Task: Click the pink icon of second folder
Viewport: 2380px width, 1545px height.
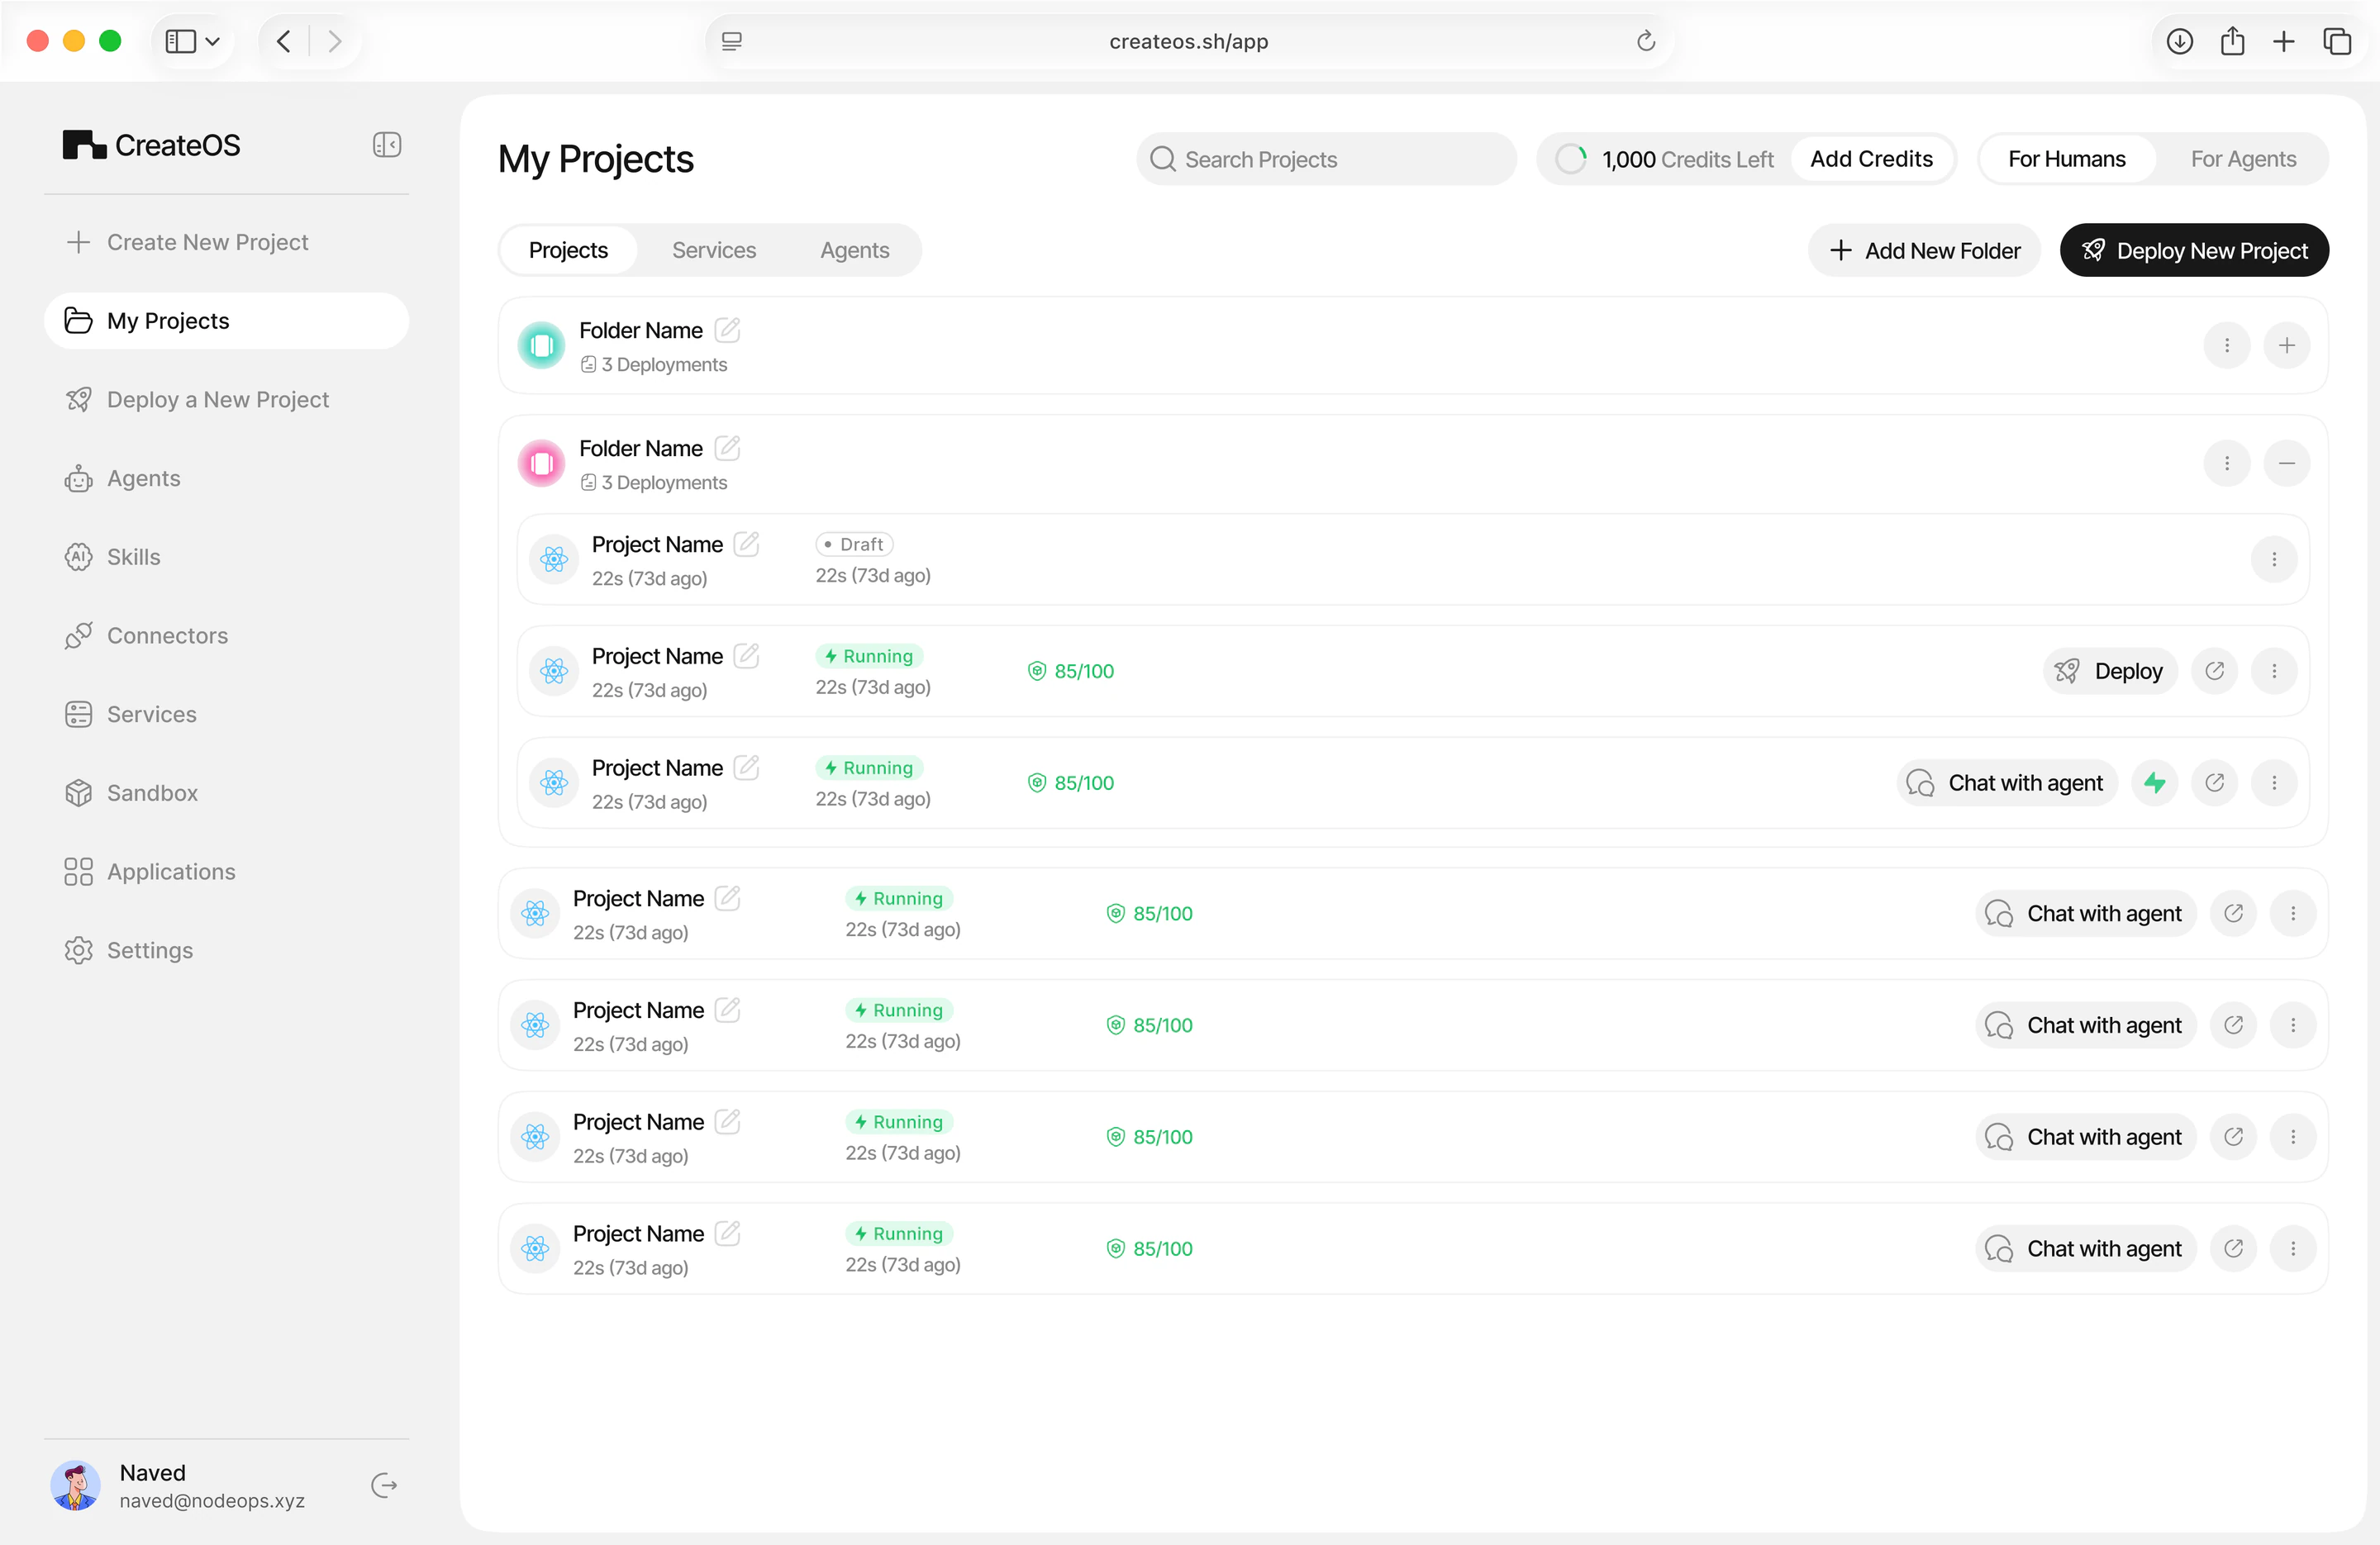Action: pyautogui.click(x=542, y=464)
